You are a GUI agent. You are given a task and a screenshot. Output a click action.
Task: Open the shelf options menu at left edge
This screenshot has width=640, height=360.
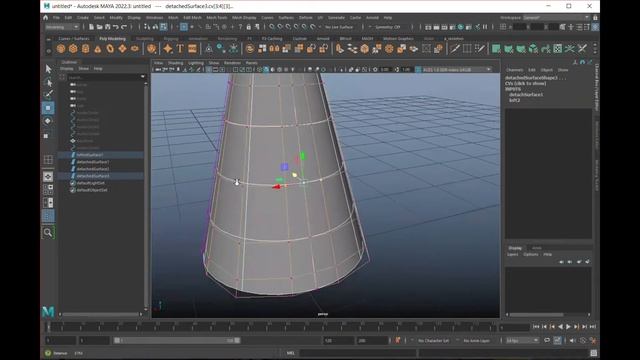[48, 51]
